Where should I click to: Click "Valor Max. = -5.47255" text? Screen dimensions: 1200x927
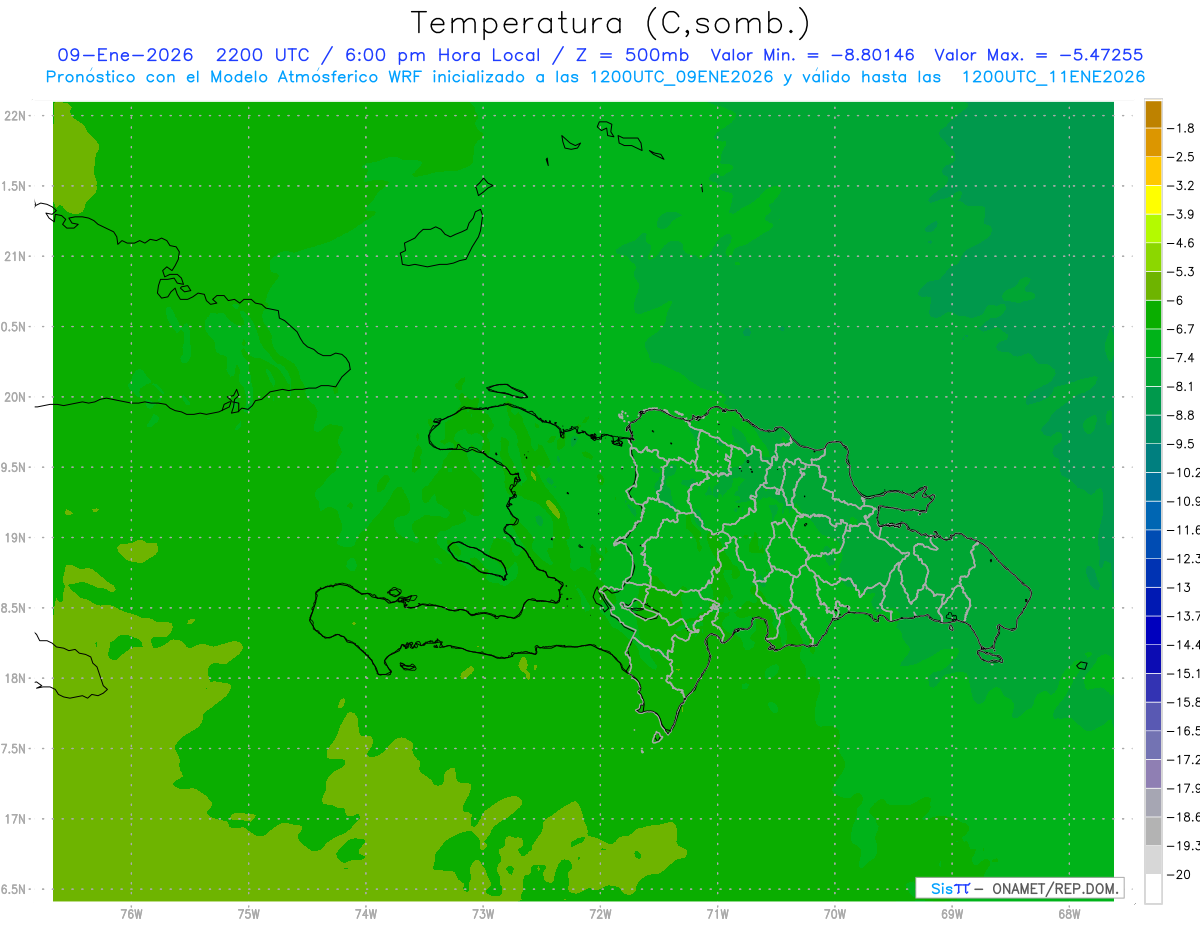click(1038, 55)
